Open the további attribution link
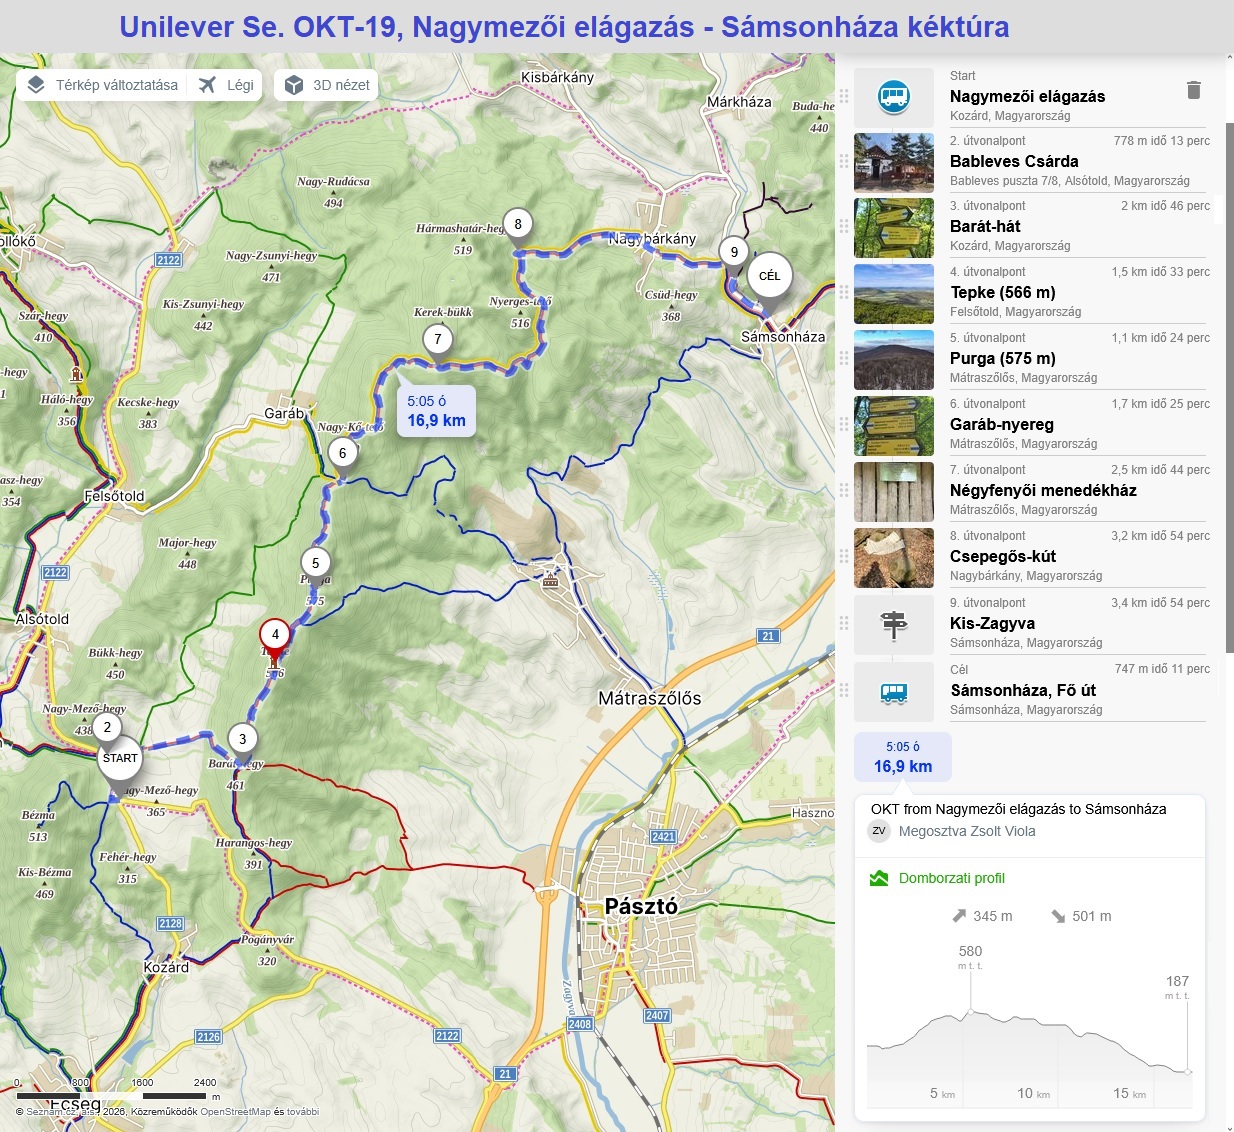This screenshot has width=1234, height=1132. click(x=303, y=1111)
